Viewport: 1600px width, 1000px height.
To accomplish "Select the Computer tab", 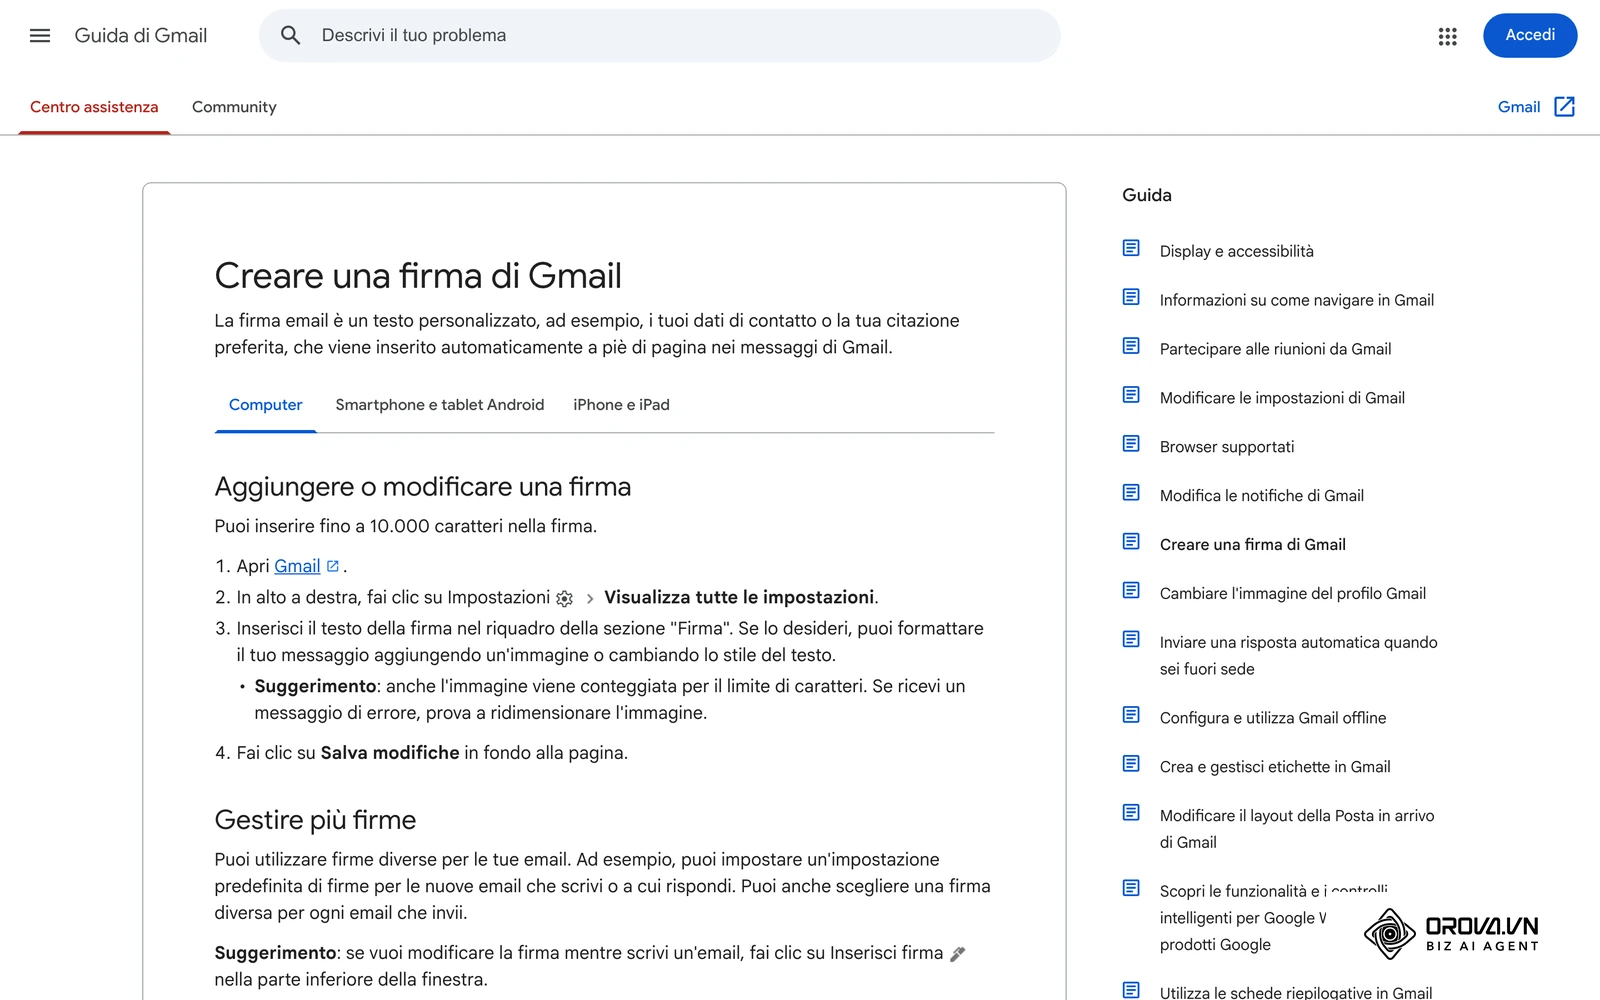I will coord(265,405).
